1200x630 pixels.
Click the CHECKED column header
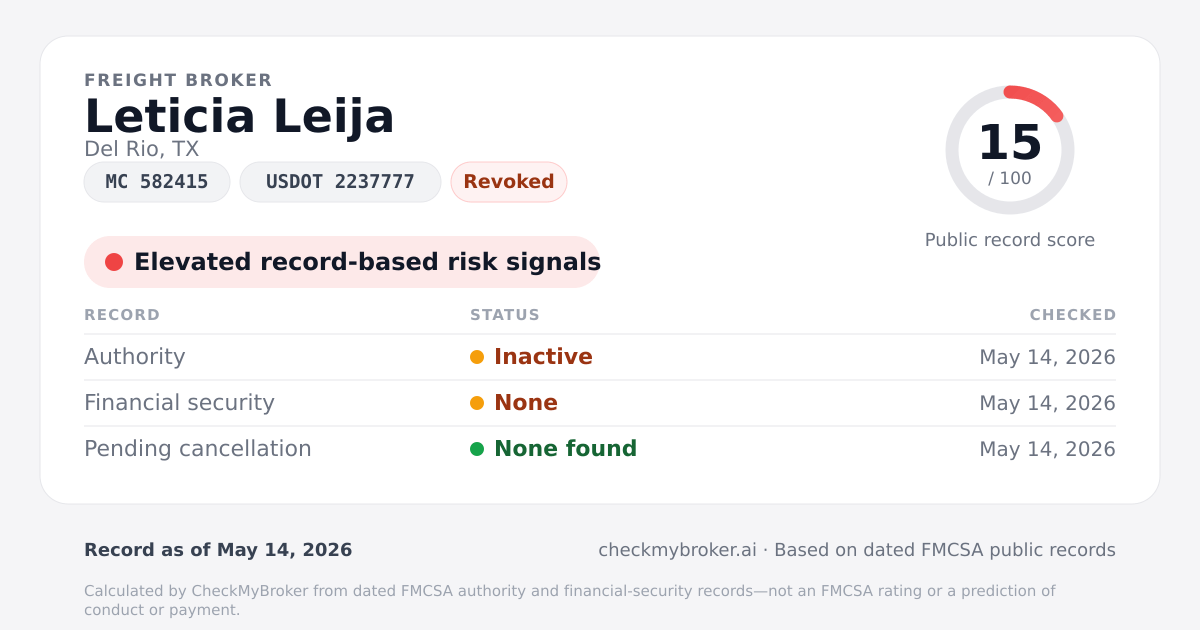(x=1073, y=315)
